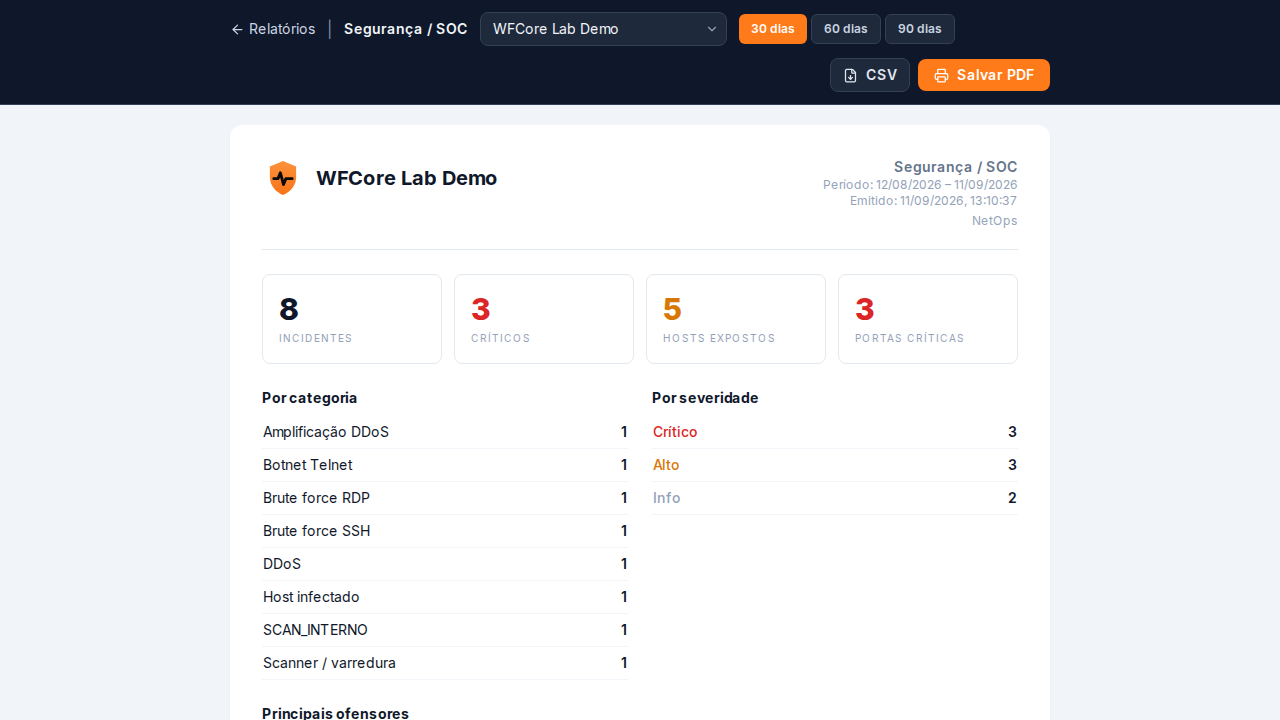
Task: Click the Info severity row
Action: tap(835, 498)
